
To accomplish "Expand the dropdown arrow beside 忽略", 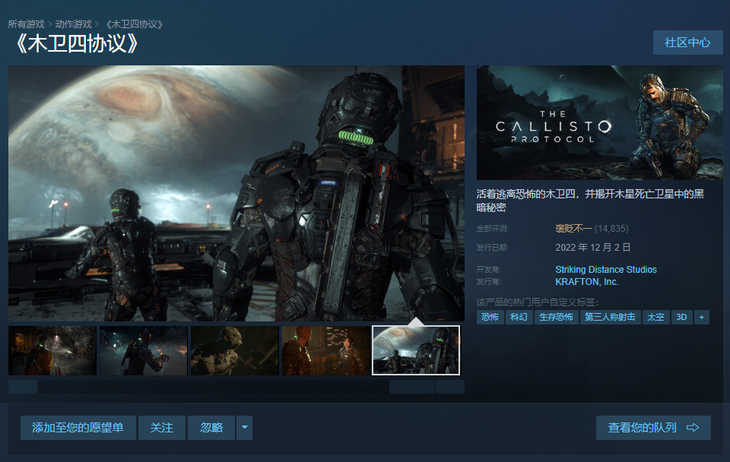I will 244,428.
